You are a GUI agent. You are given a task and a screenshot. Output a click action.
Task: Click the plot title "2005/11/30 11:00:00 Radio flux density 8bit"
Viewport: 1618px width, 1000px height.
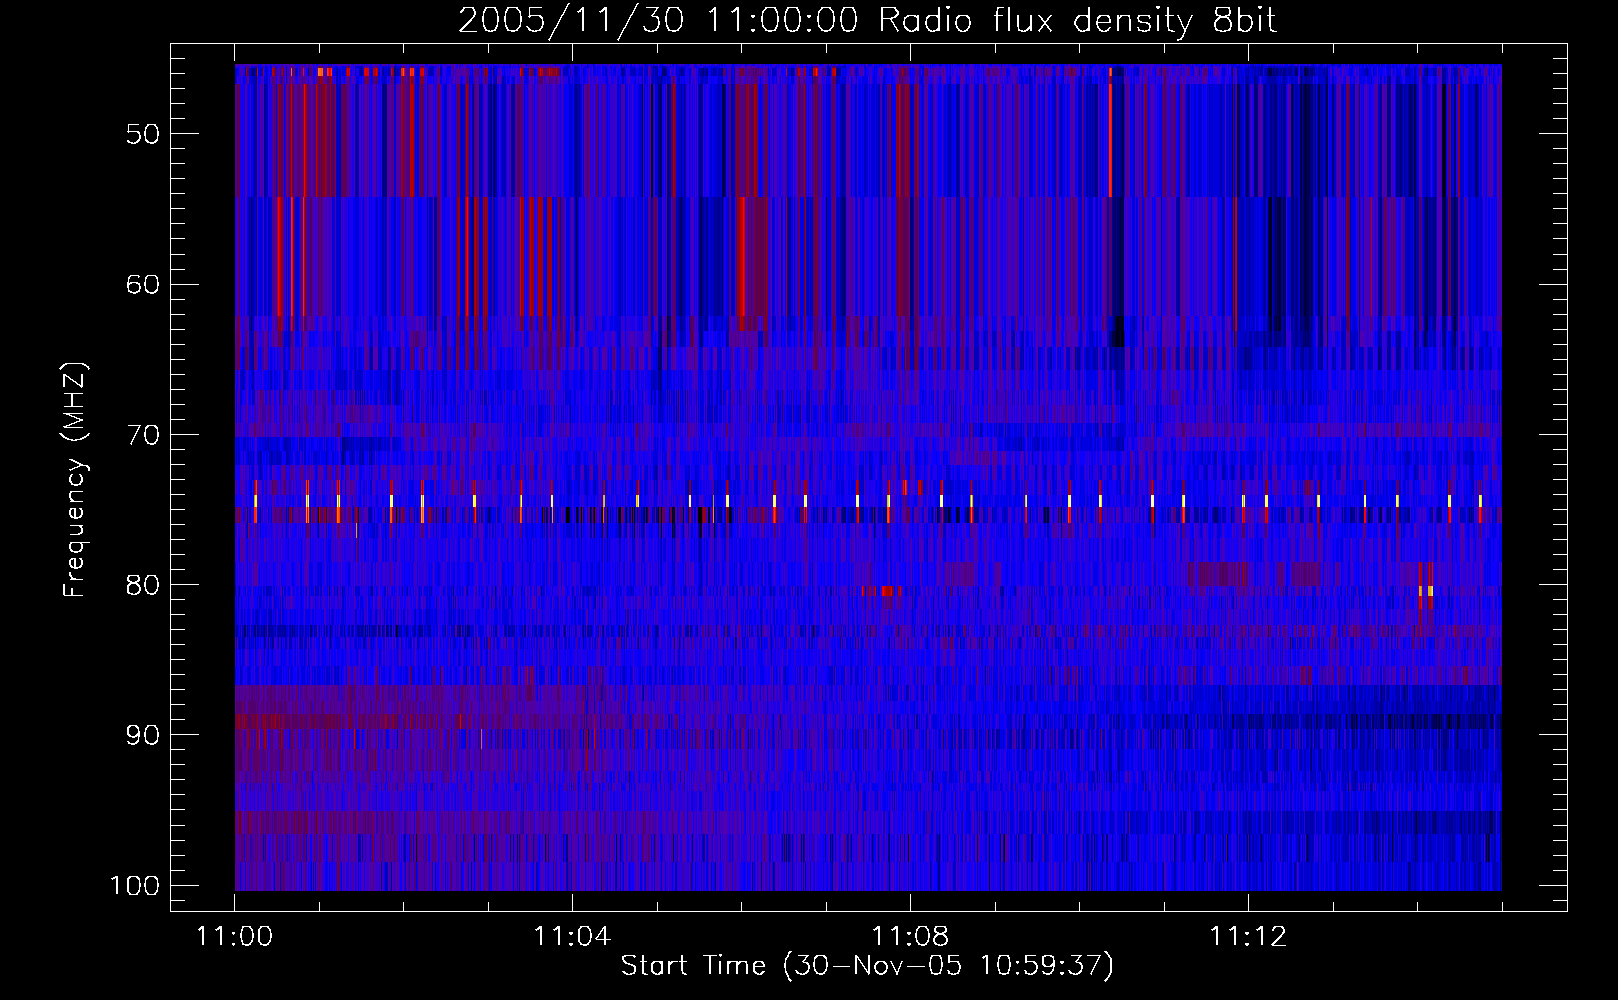click(x=868, y=21)
